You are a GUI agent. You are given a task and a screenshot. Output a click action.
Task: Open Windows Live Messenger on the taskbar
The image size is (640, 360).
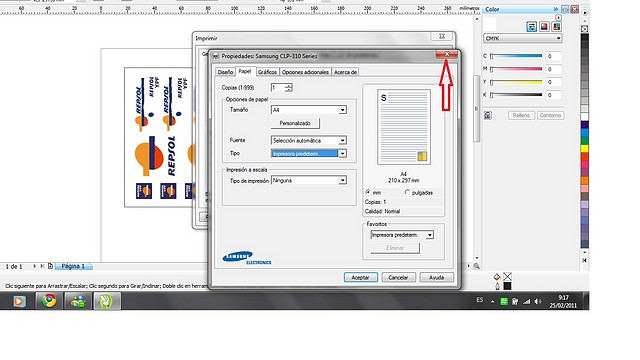click(x=78, y=302)
